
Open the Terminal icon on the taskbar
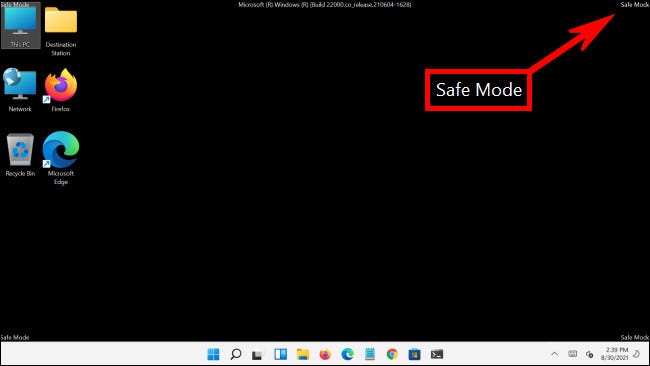coord(437,354)
